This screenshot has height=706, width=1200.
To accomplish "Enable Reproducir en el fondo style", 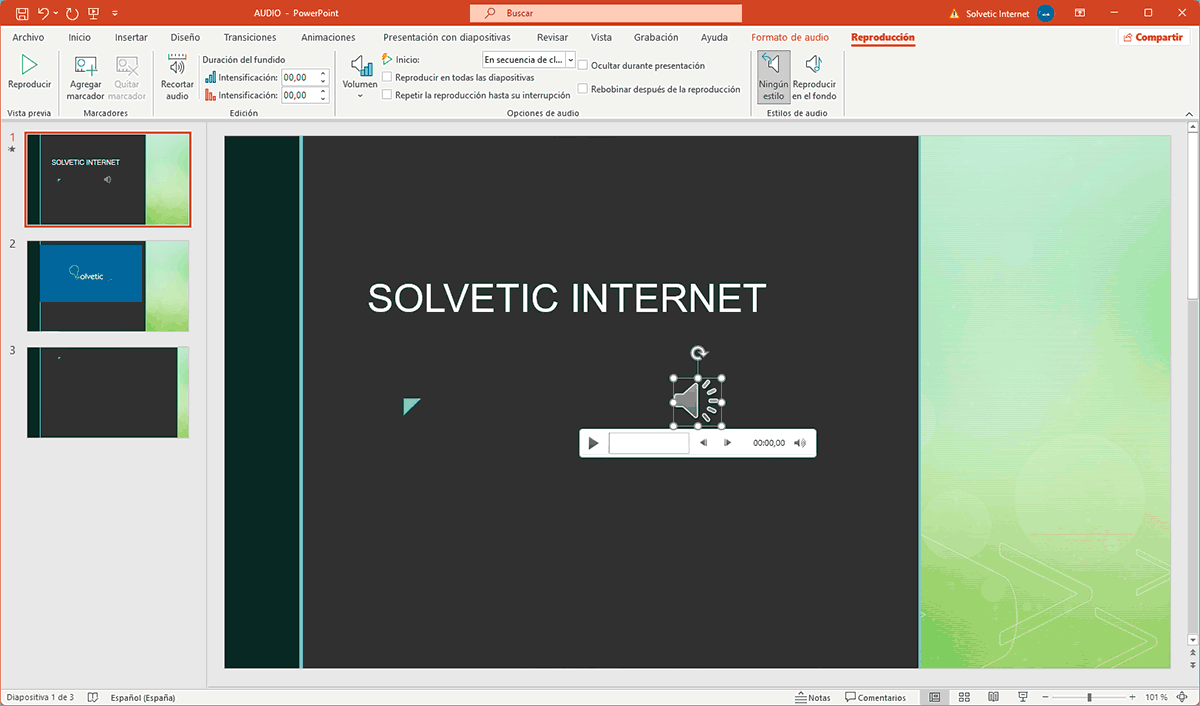I will point(813,75).
